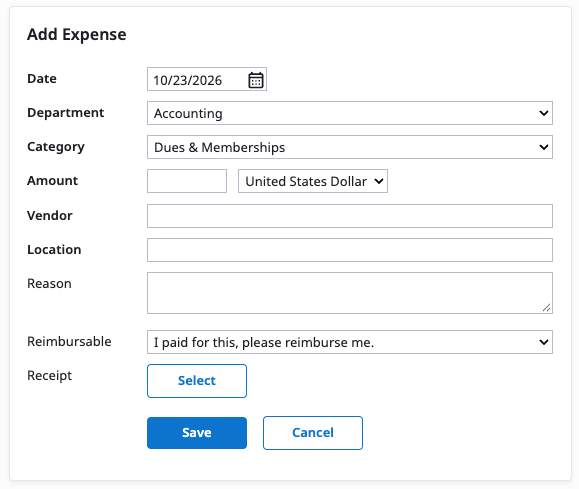Click the Add Expense heading
The width and height of the screenshot is (579, 489).
77,34
